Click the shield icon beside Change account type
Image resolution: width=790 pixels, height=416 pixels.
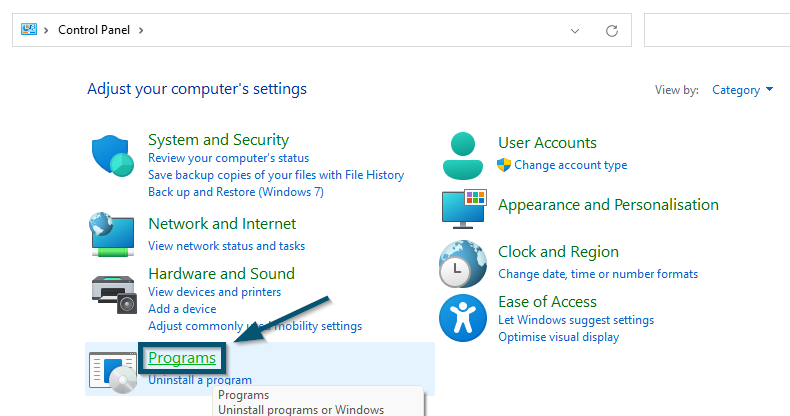click(504, 165)
